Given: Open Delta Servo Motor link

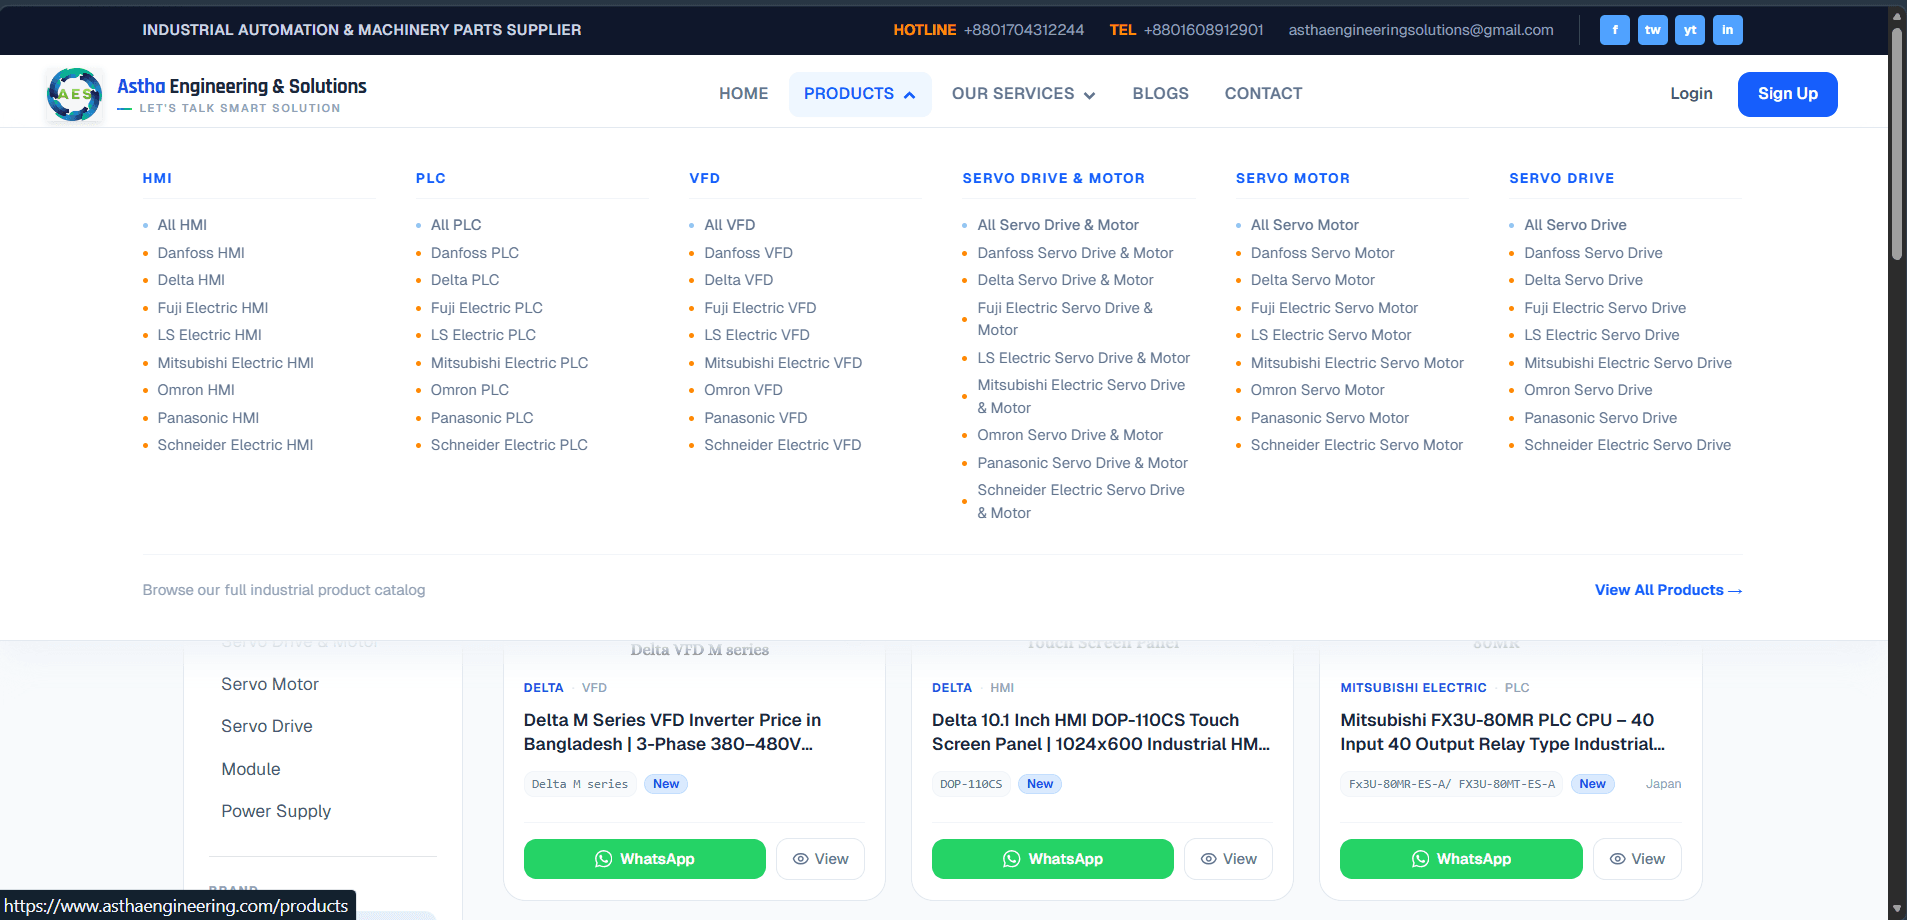Looking at the screenshot, I should click(x=1312, y=280).
